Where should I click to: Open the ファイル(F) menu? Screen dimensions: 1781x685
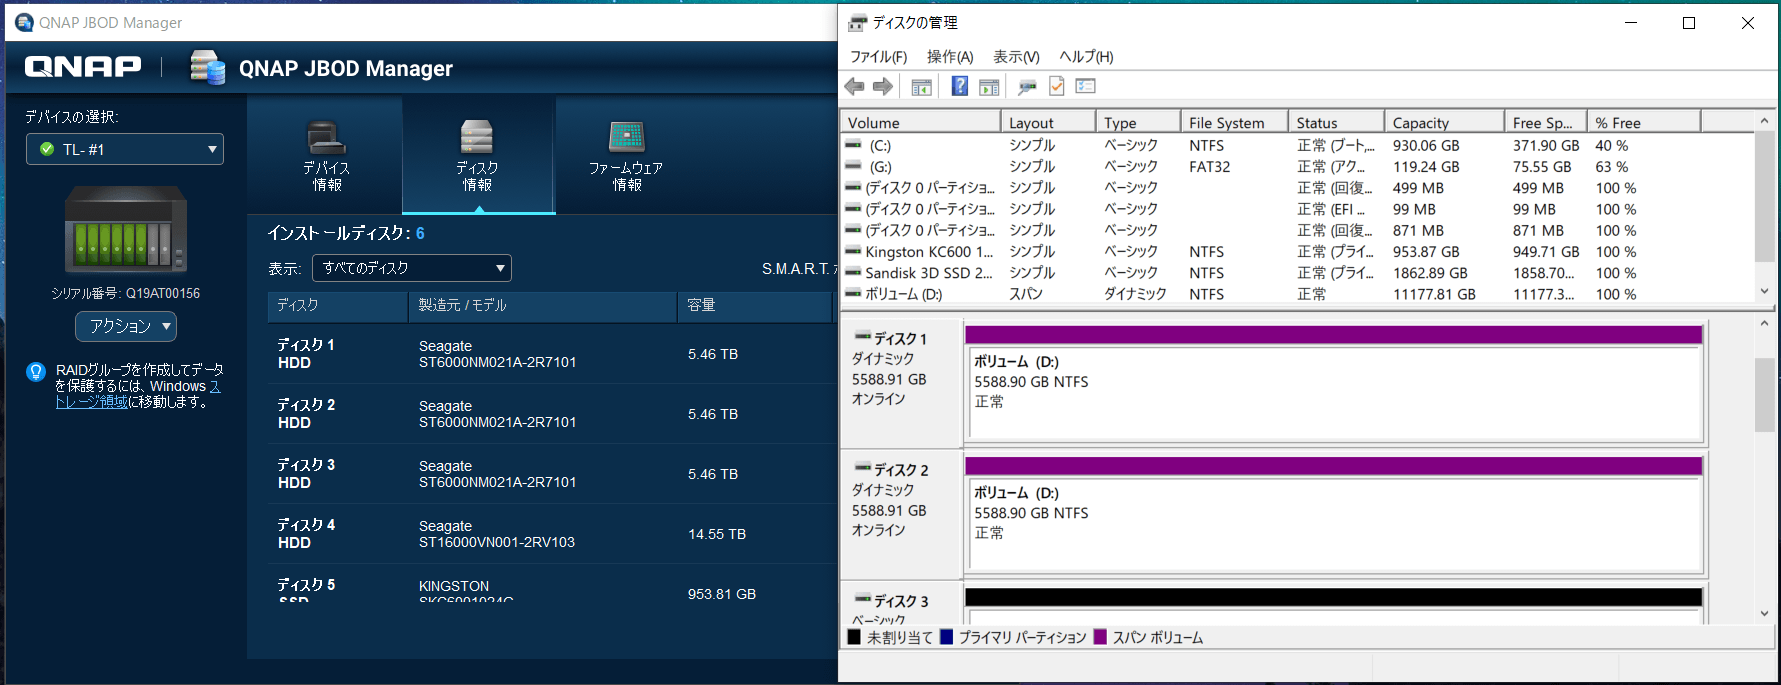click(x=878, y=57)
